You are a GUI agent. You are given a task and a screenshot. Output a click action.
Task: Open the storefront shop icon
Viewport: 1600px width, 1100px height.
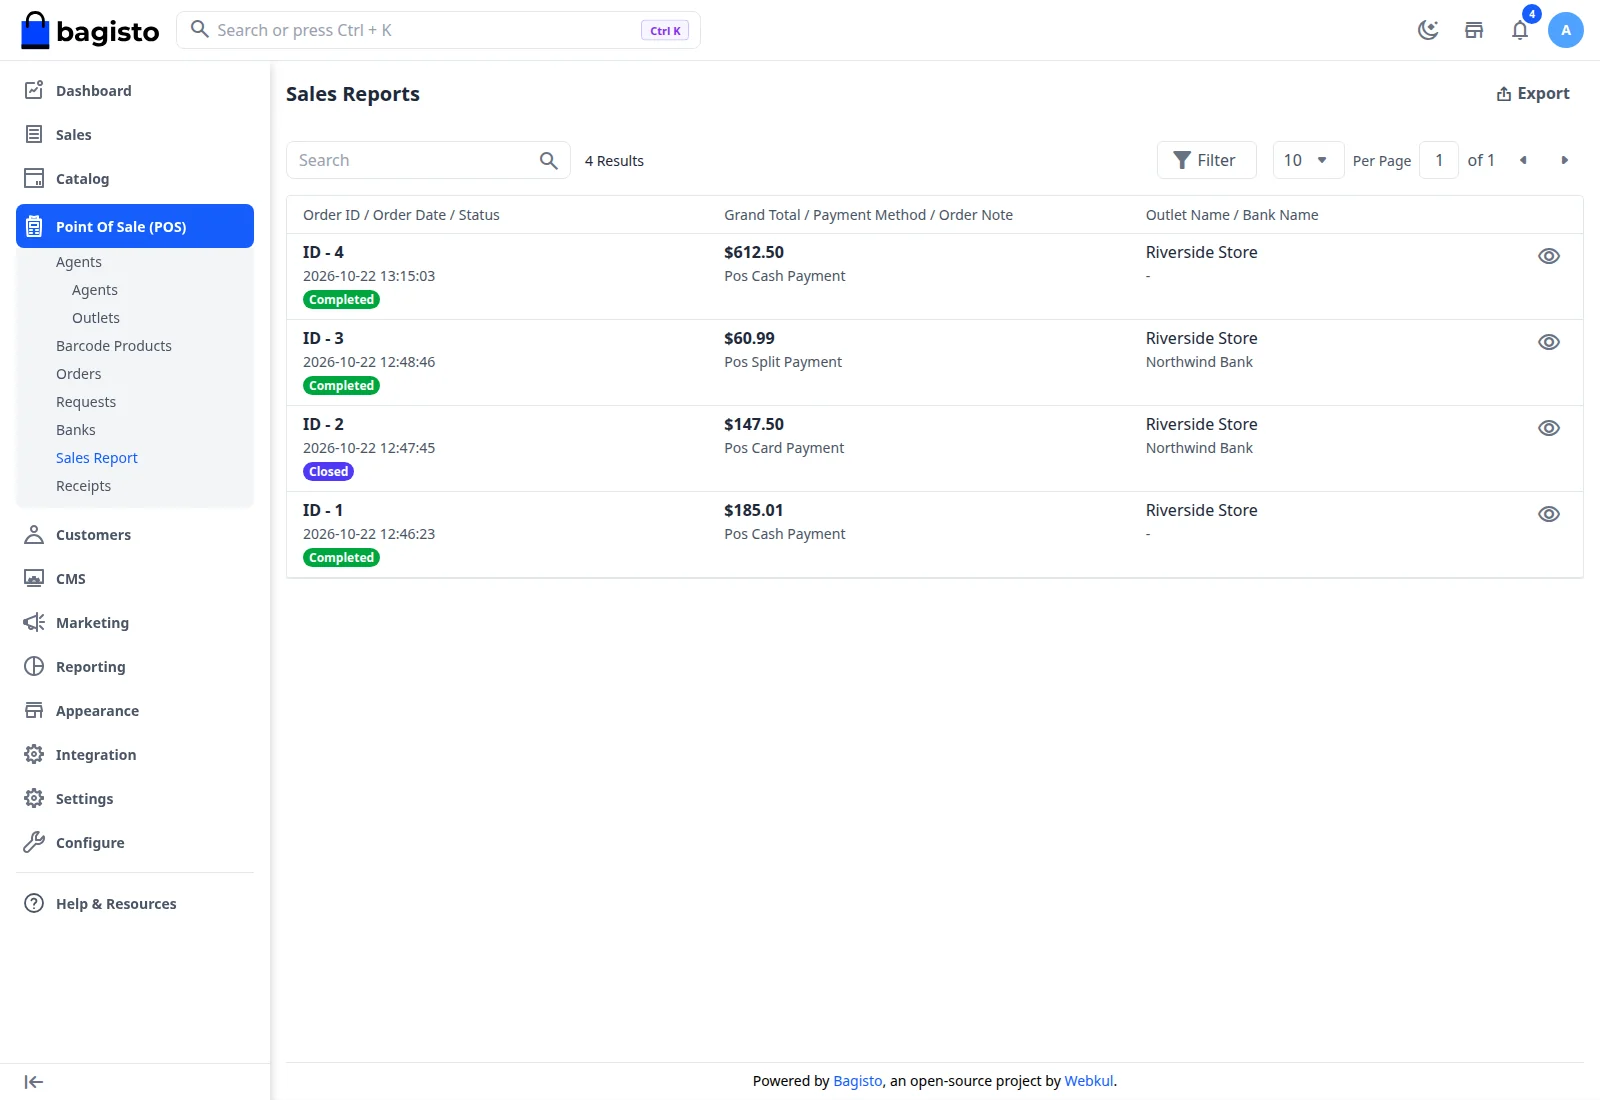[x=1474, y=30]
